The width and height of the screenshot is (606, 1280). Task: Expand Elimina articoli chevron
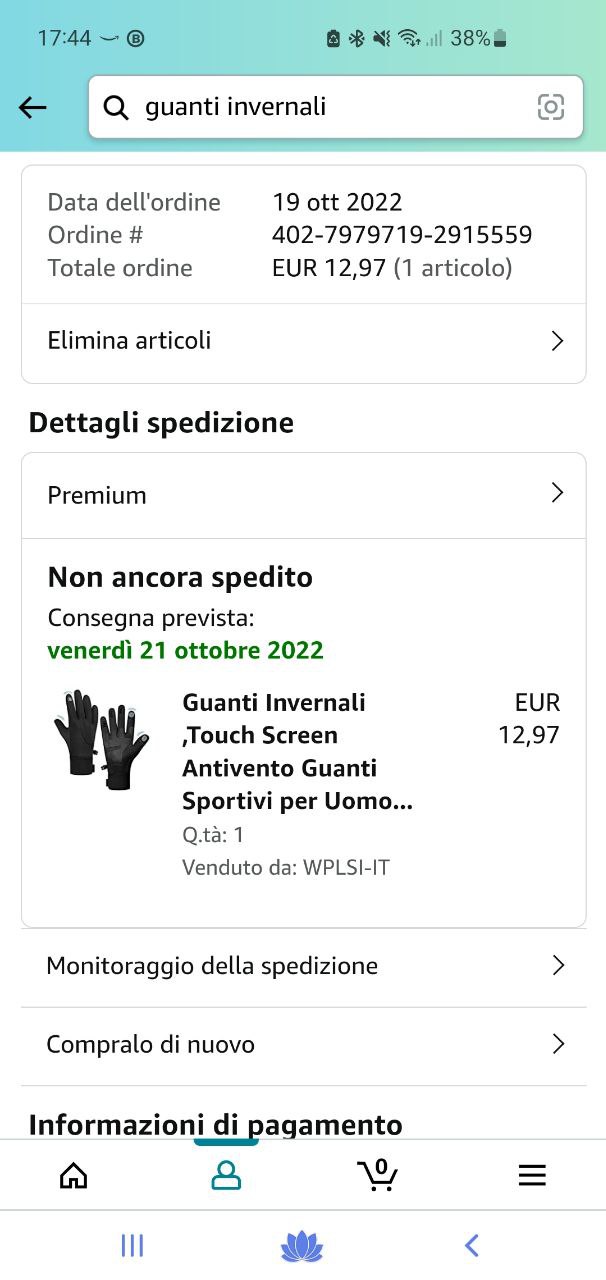point(558,341)
